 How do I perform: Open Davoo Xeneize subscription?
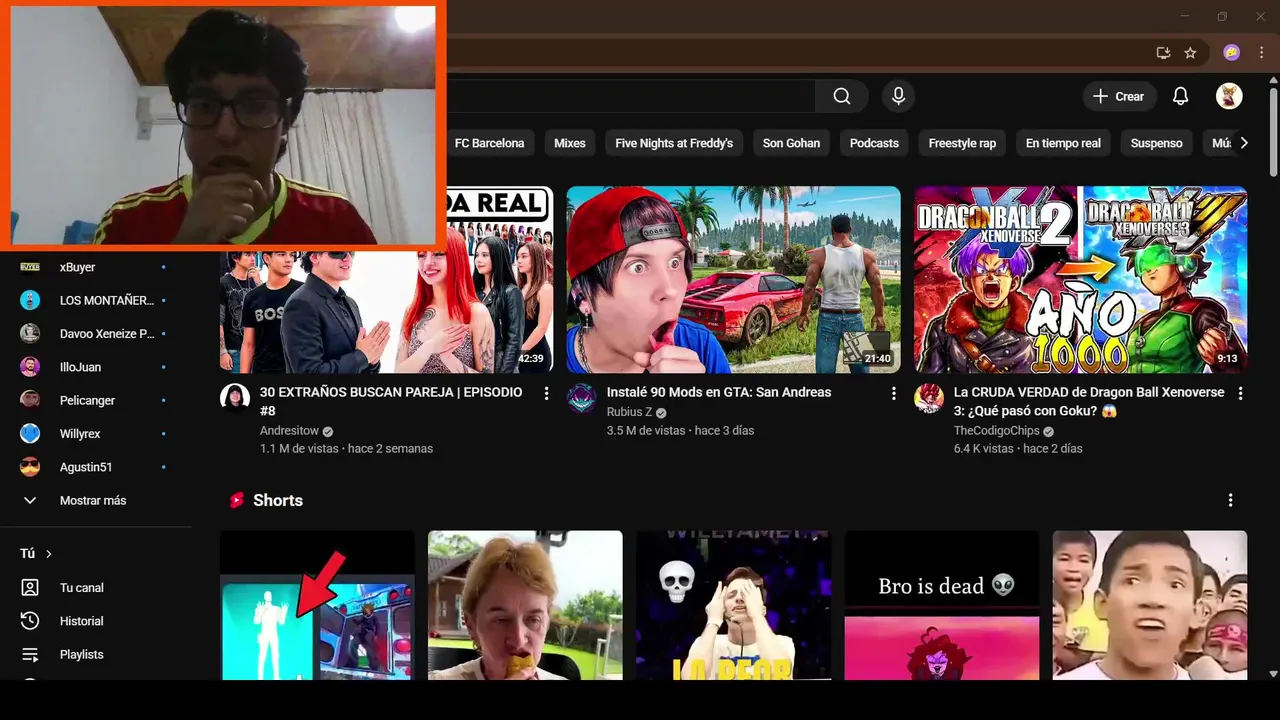pyautogui.click(x=96, y=334)
